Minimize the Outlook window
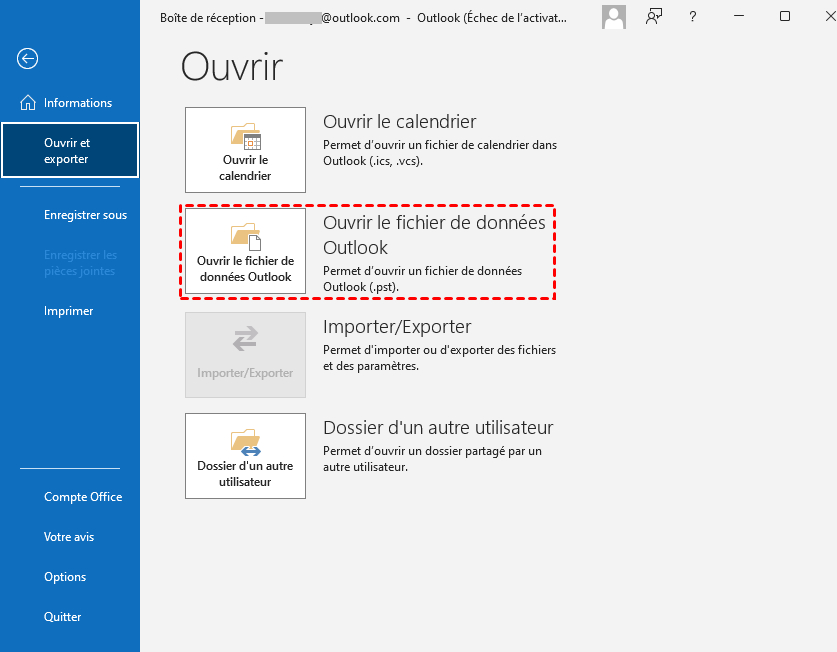 pyautogui.click(x=739, y=16)
